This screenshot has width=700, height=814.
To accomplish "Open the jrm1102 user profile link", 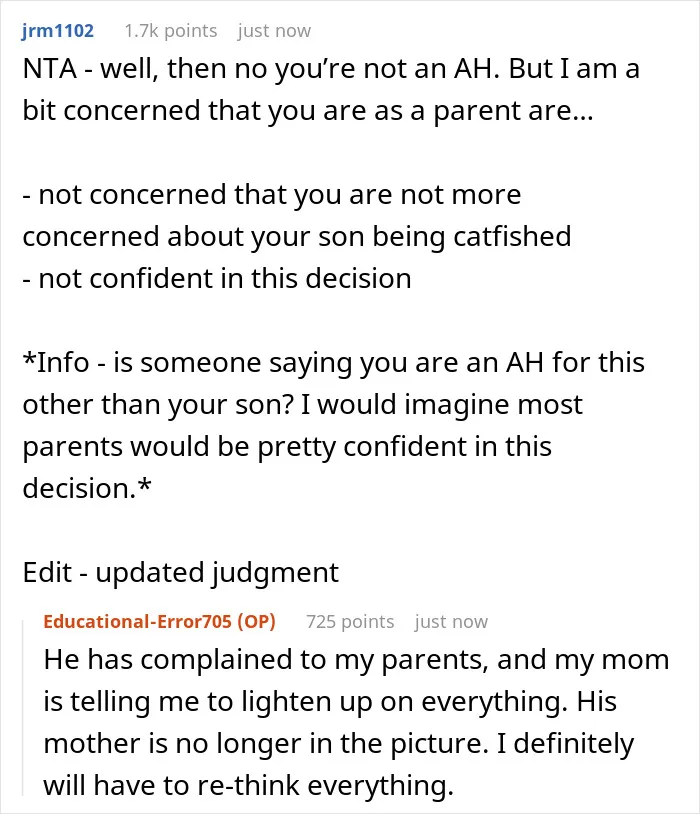I will (x=58, y=31).
